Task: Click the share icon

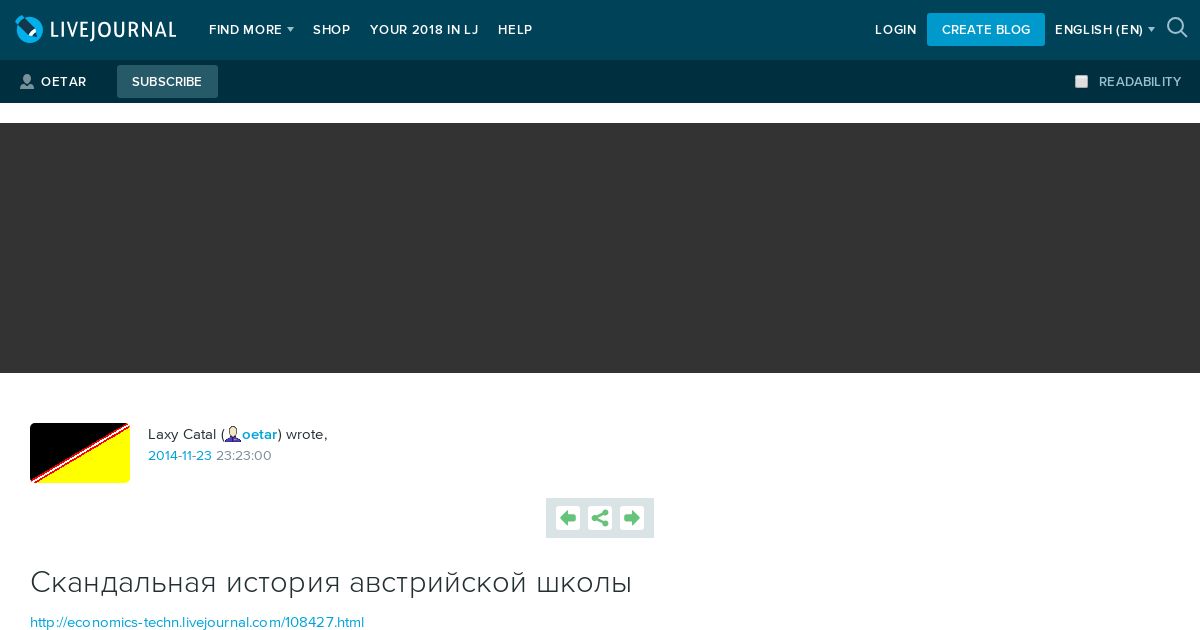Action: [600, 518]
